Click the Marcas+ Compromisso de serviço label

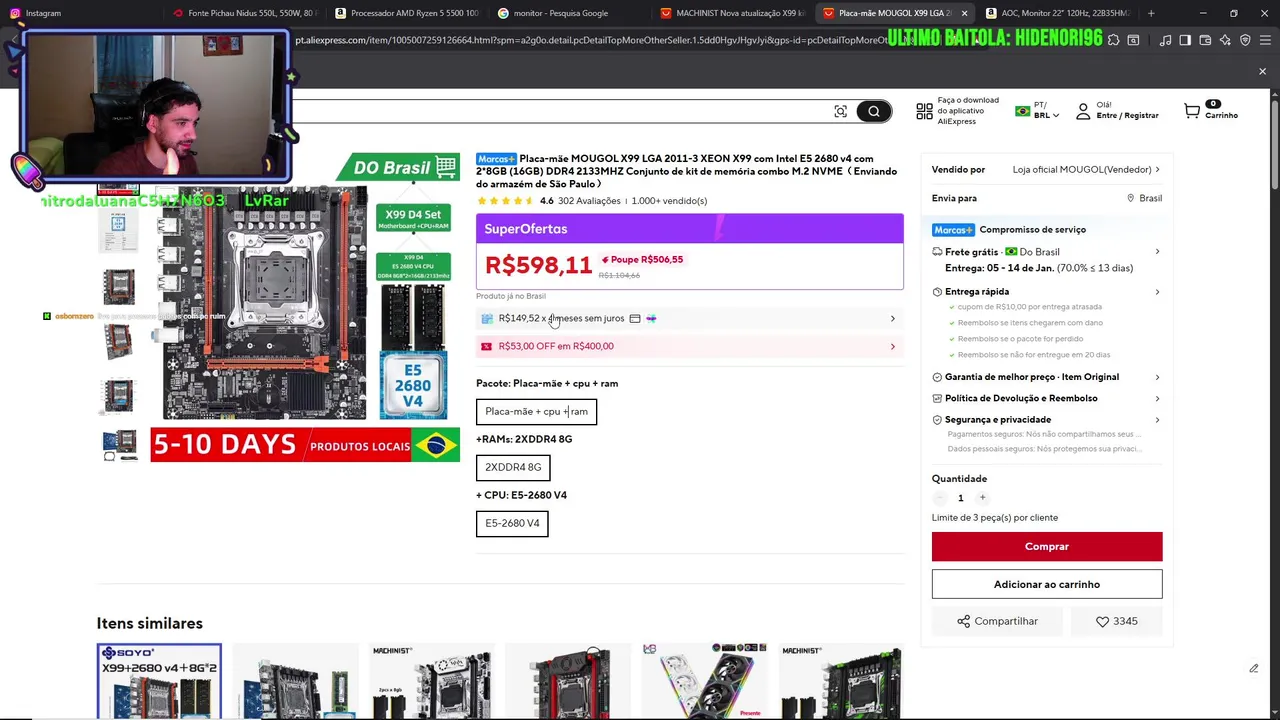coord(1009,230)
